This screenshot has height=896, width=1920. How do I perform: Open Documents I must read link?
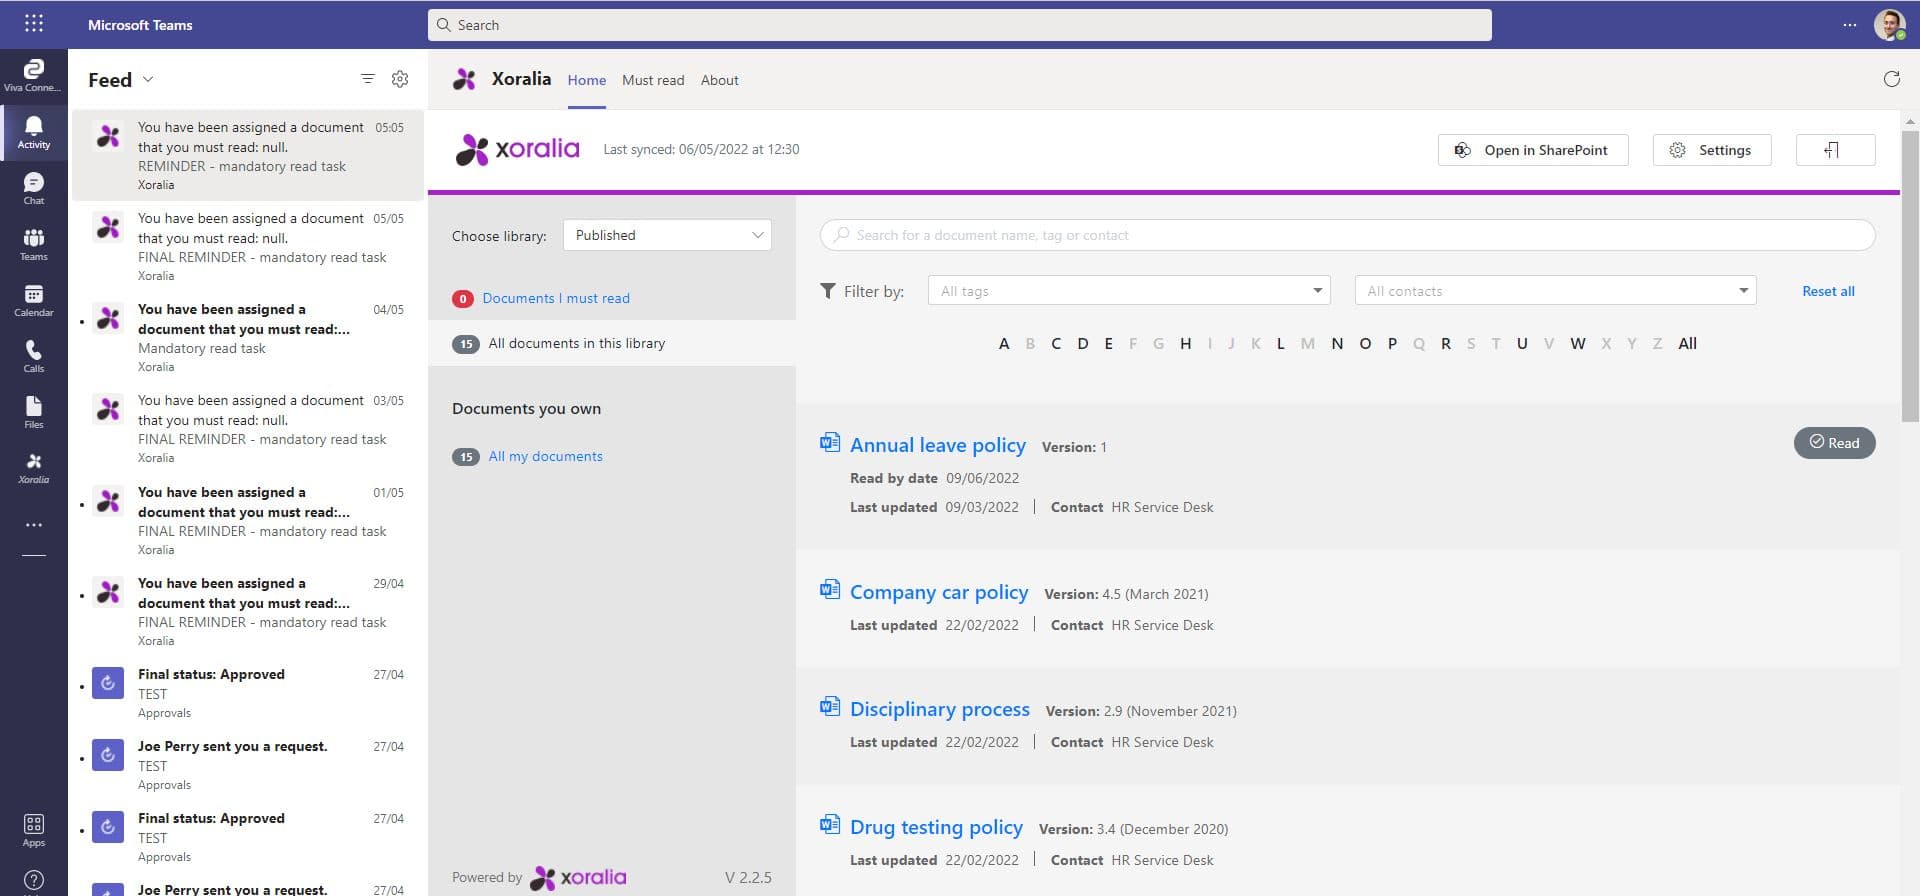(556, 298)
